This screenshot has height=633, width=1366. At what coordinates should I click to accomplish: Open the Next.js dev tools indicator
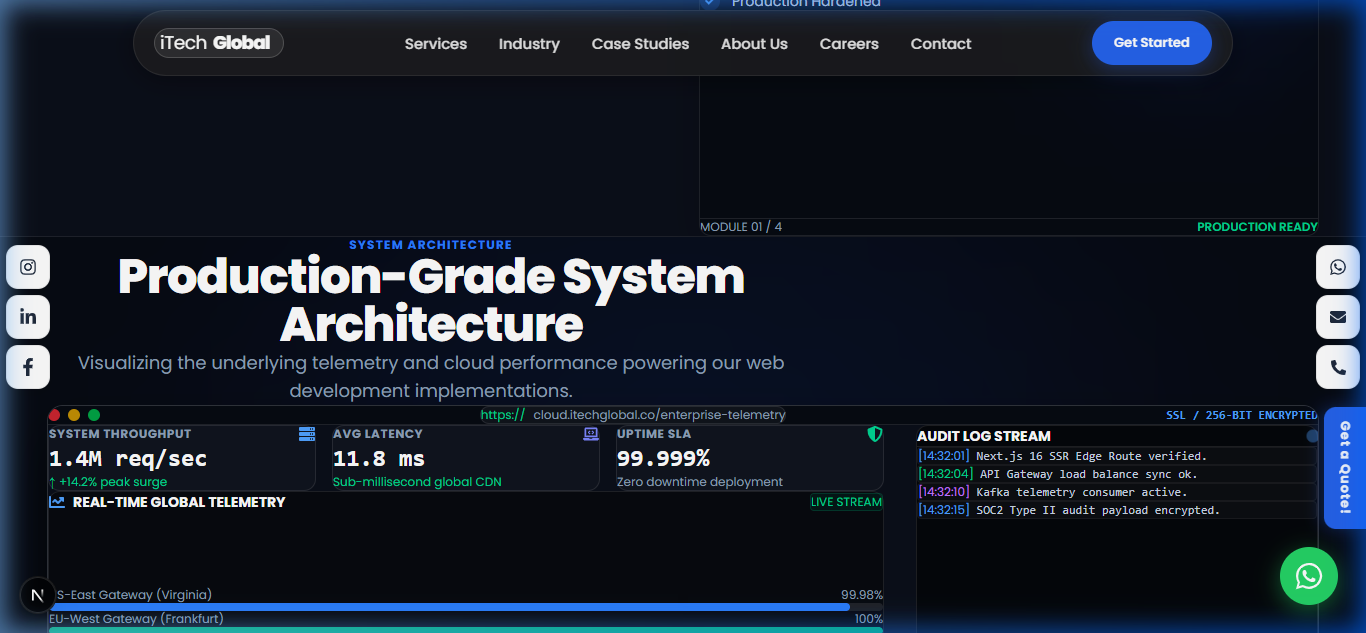coord(38,595)
